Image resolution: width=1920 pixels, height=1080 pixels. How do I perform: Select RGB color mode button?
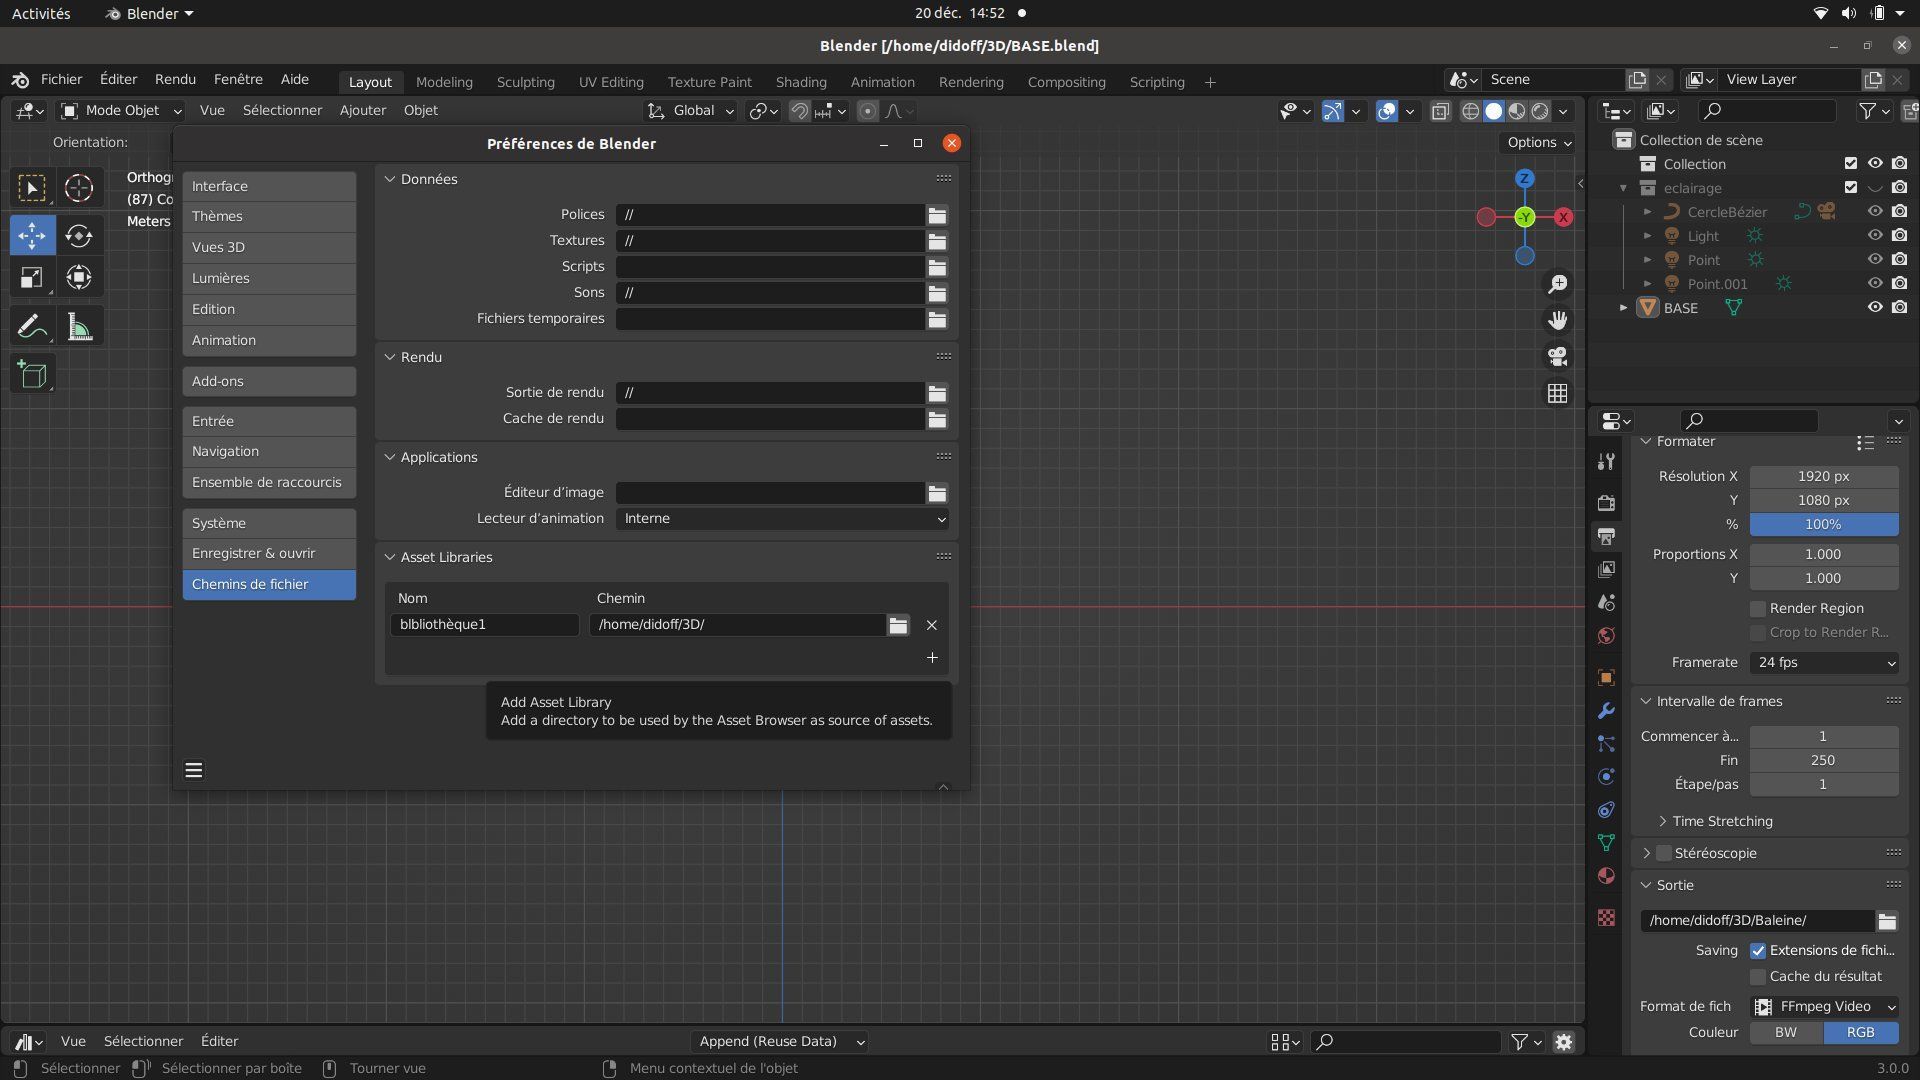click(x=1861, y=1033)
